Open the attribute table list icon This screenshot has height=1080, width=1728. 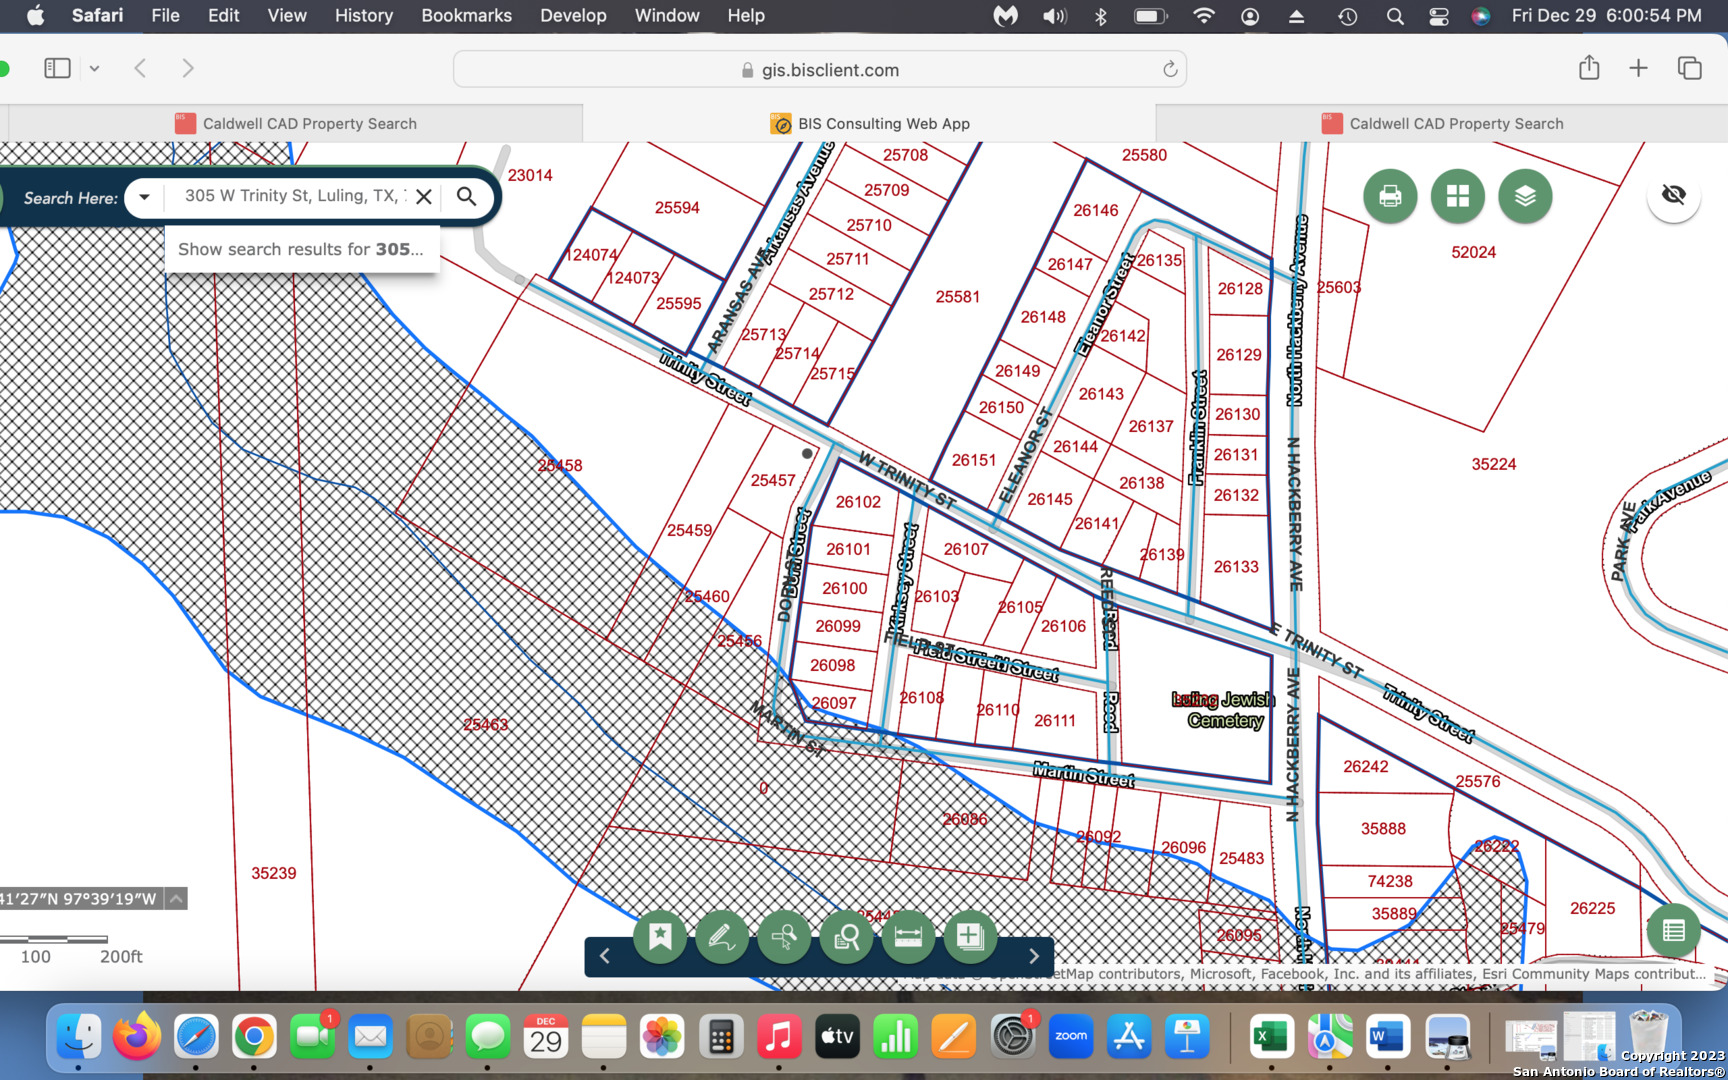tap(1673, 931)
